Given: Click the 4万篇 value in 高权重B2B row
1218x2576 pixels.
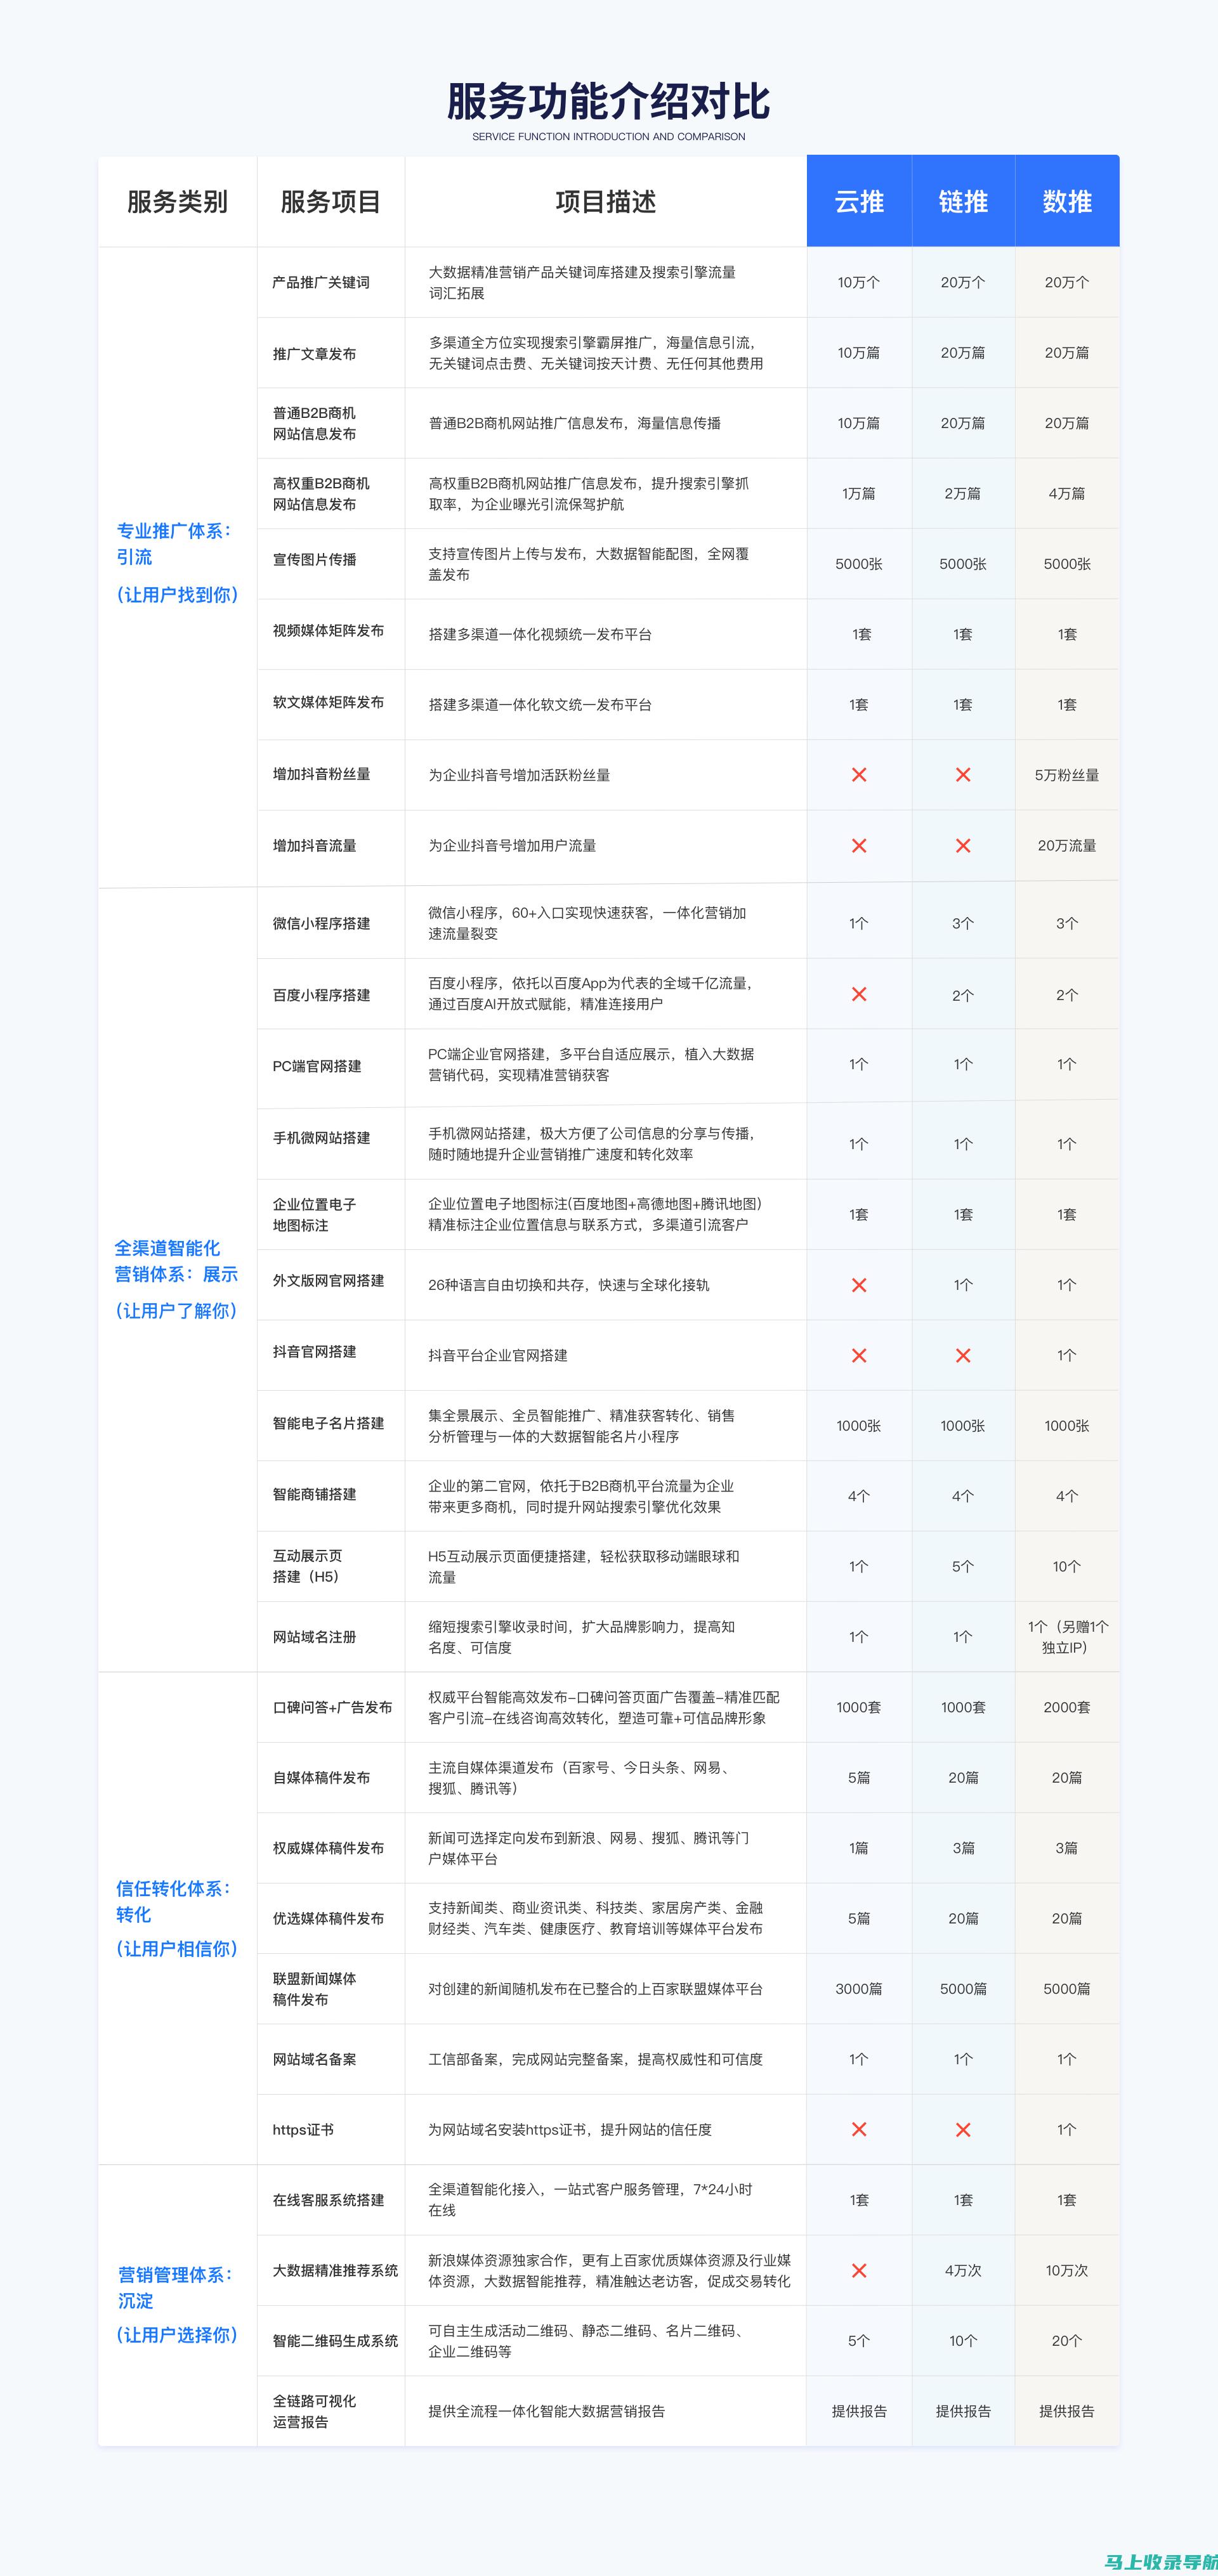Looking at the screenshot, I should coord(1067,494).
